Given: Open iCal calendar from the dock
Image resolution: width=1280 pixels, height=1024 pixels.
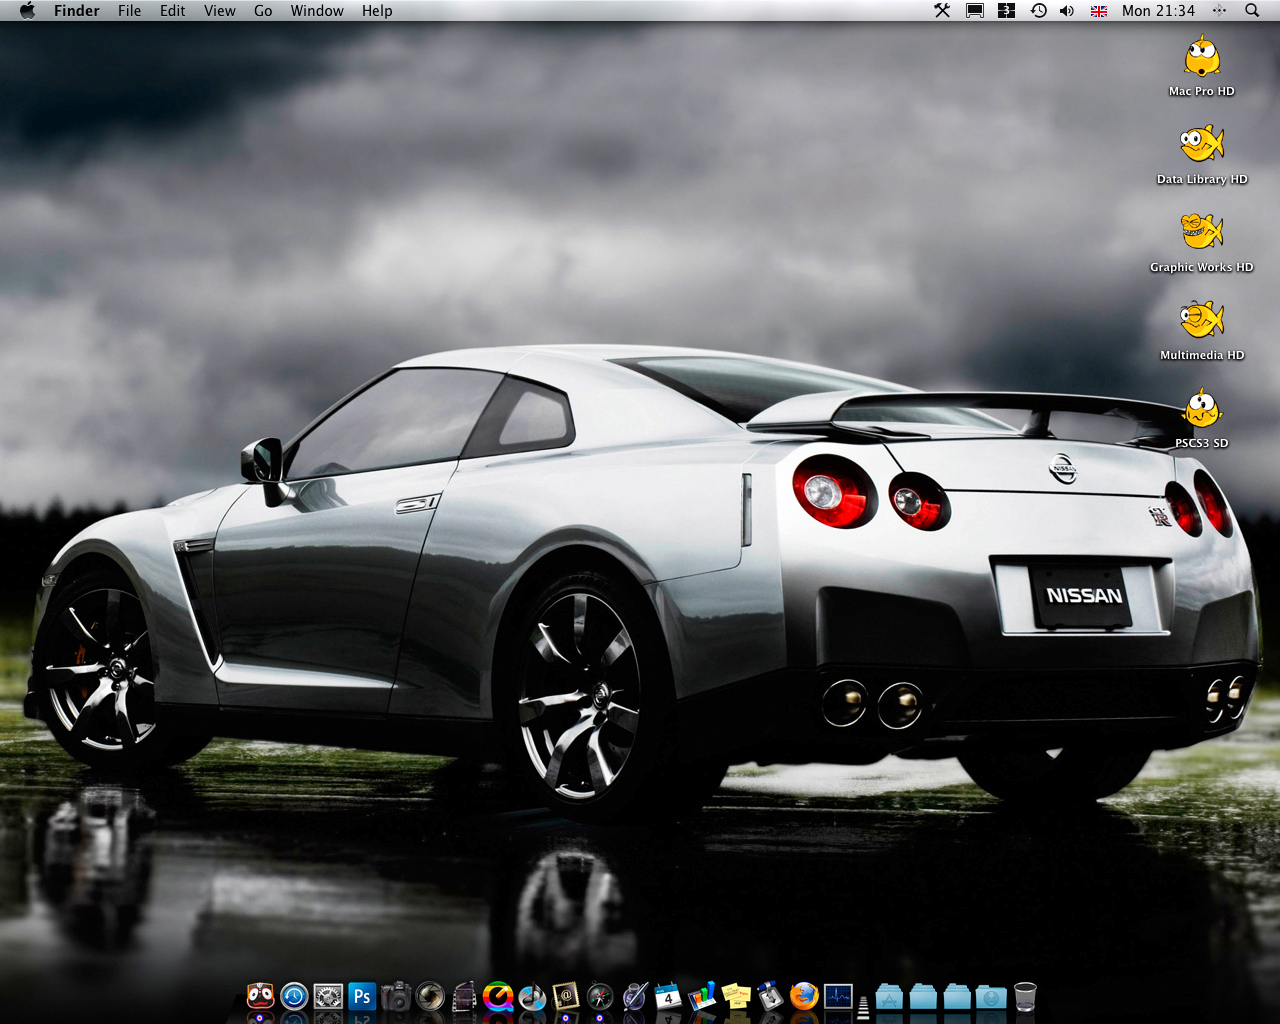Looking at the screenshot, I should (668, 996).
